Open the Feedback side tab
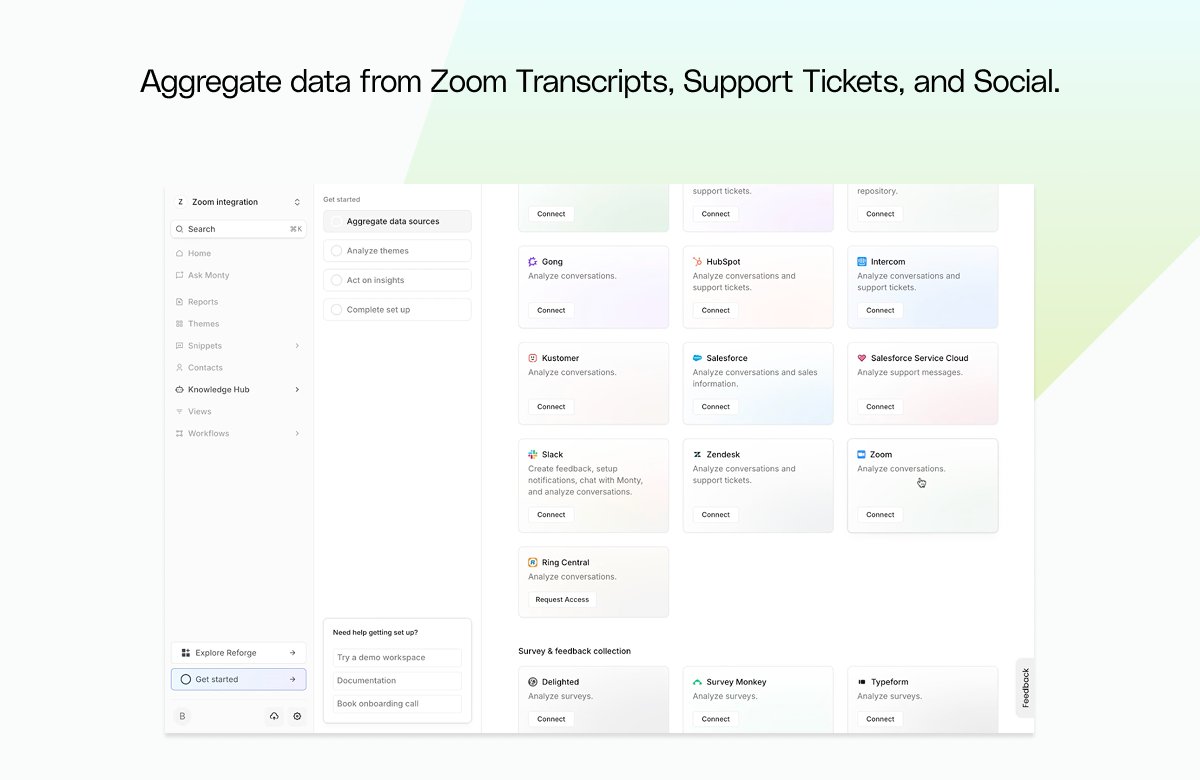The width and height of the screenshot is (1200, 780). [1025, 688]
